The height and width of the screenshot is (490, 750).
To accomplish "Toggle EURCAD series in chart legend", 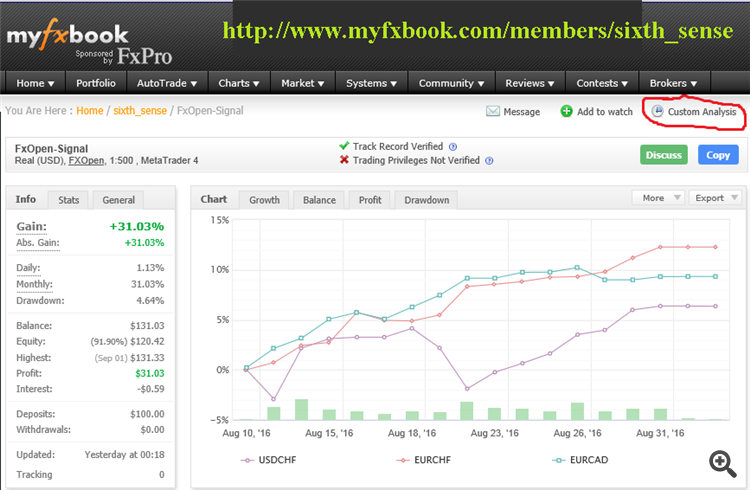I will [580, 460].
